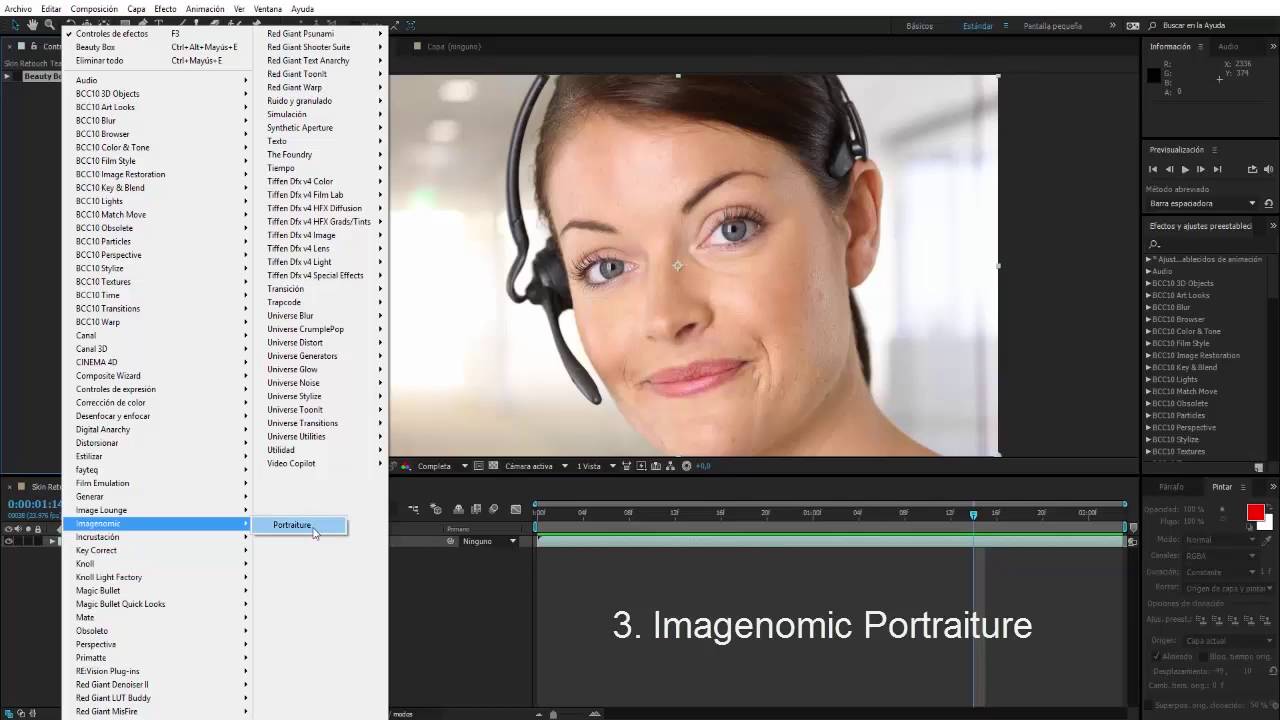Open timeline icon in viewer bar

(656, 466)
